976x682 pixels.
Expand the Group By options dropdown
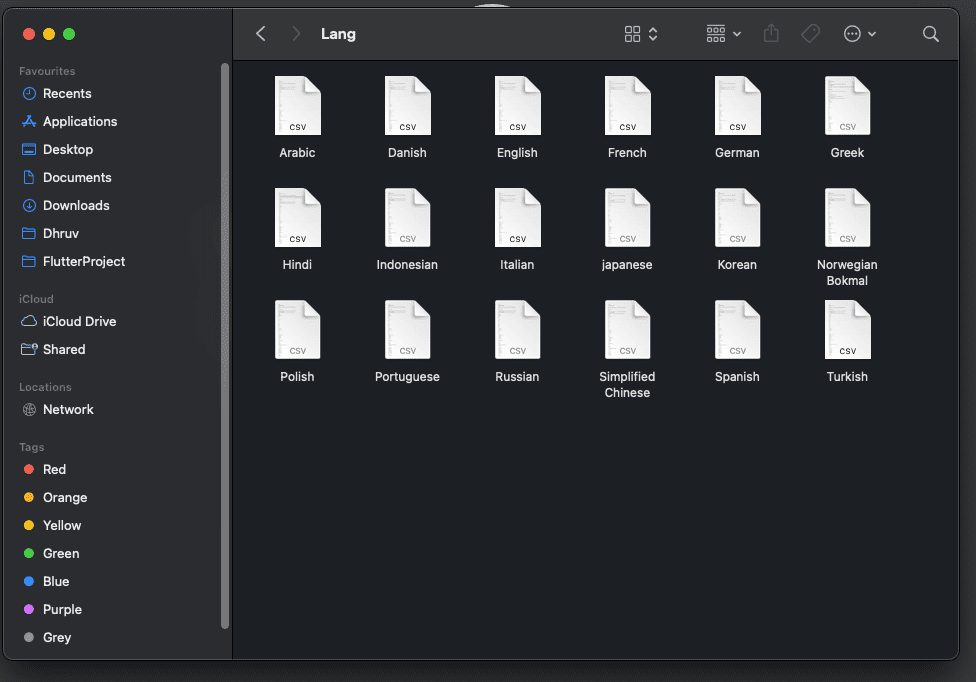click(723, 34)
